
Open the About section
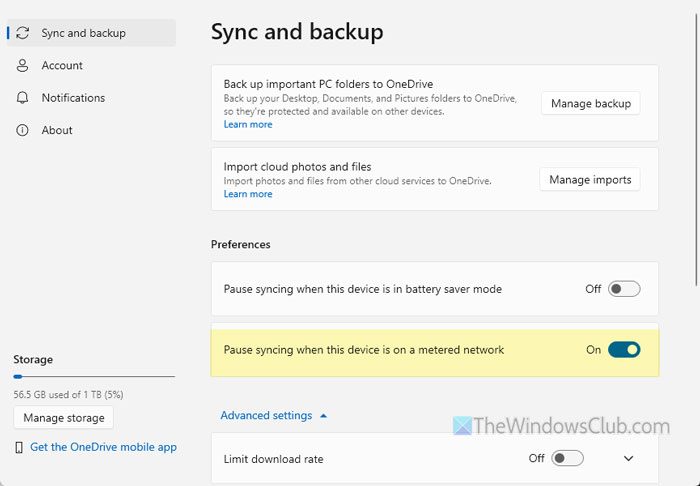[x=57, y=130]
